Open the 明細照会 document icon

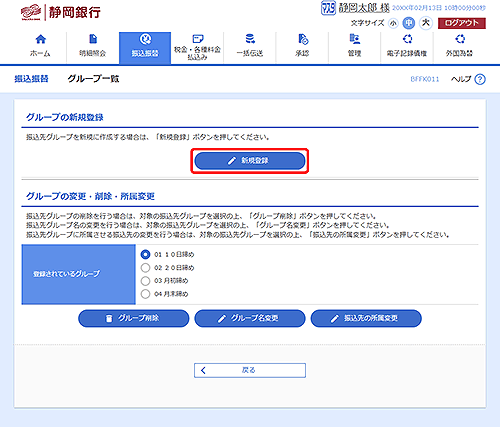click(x=93, y=39)
